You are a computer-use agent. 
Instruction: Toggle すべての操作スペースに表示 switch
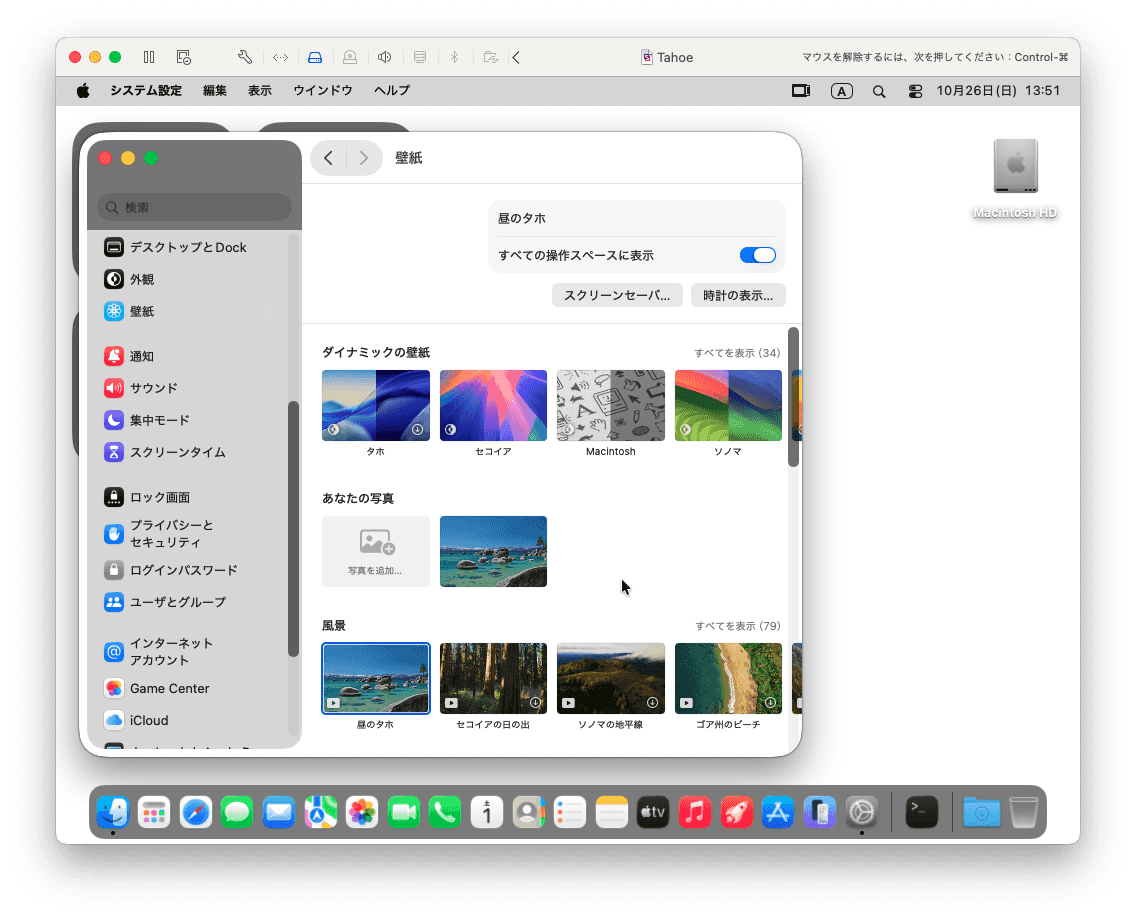click(757, 255)
